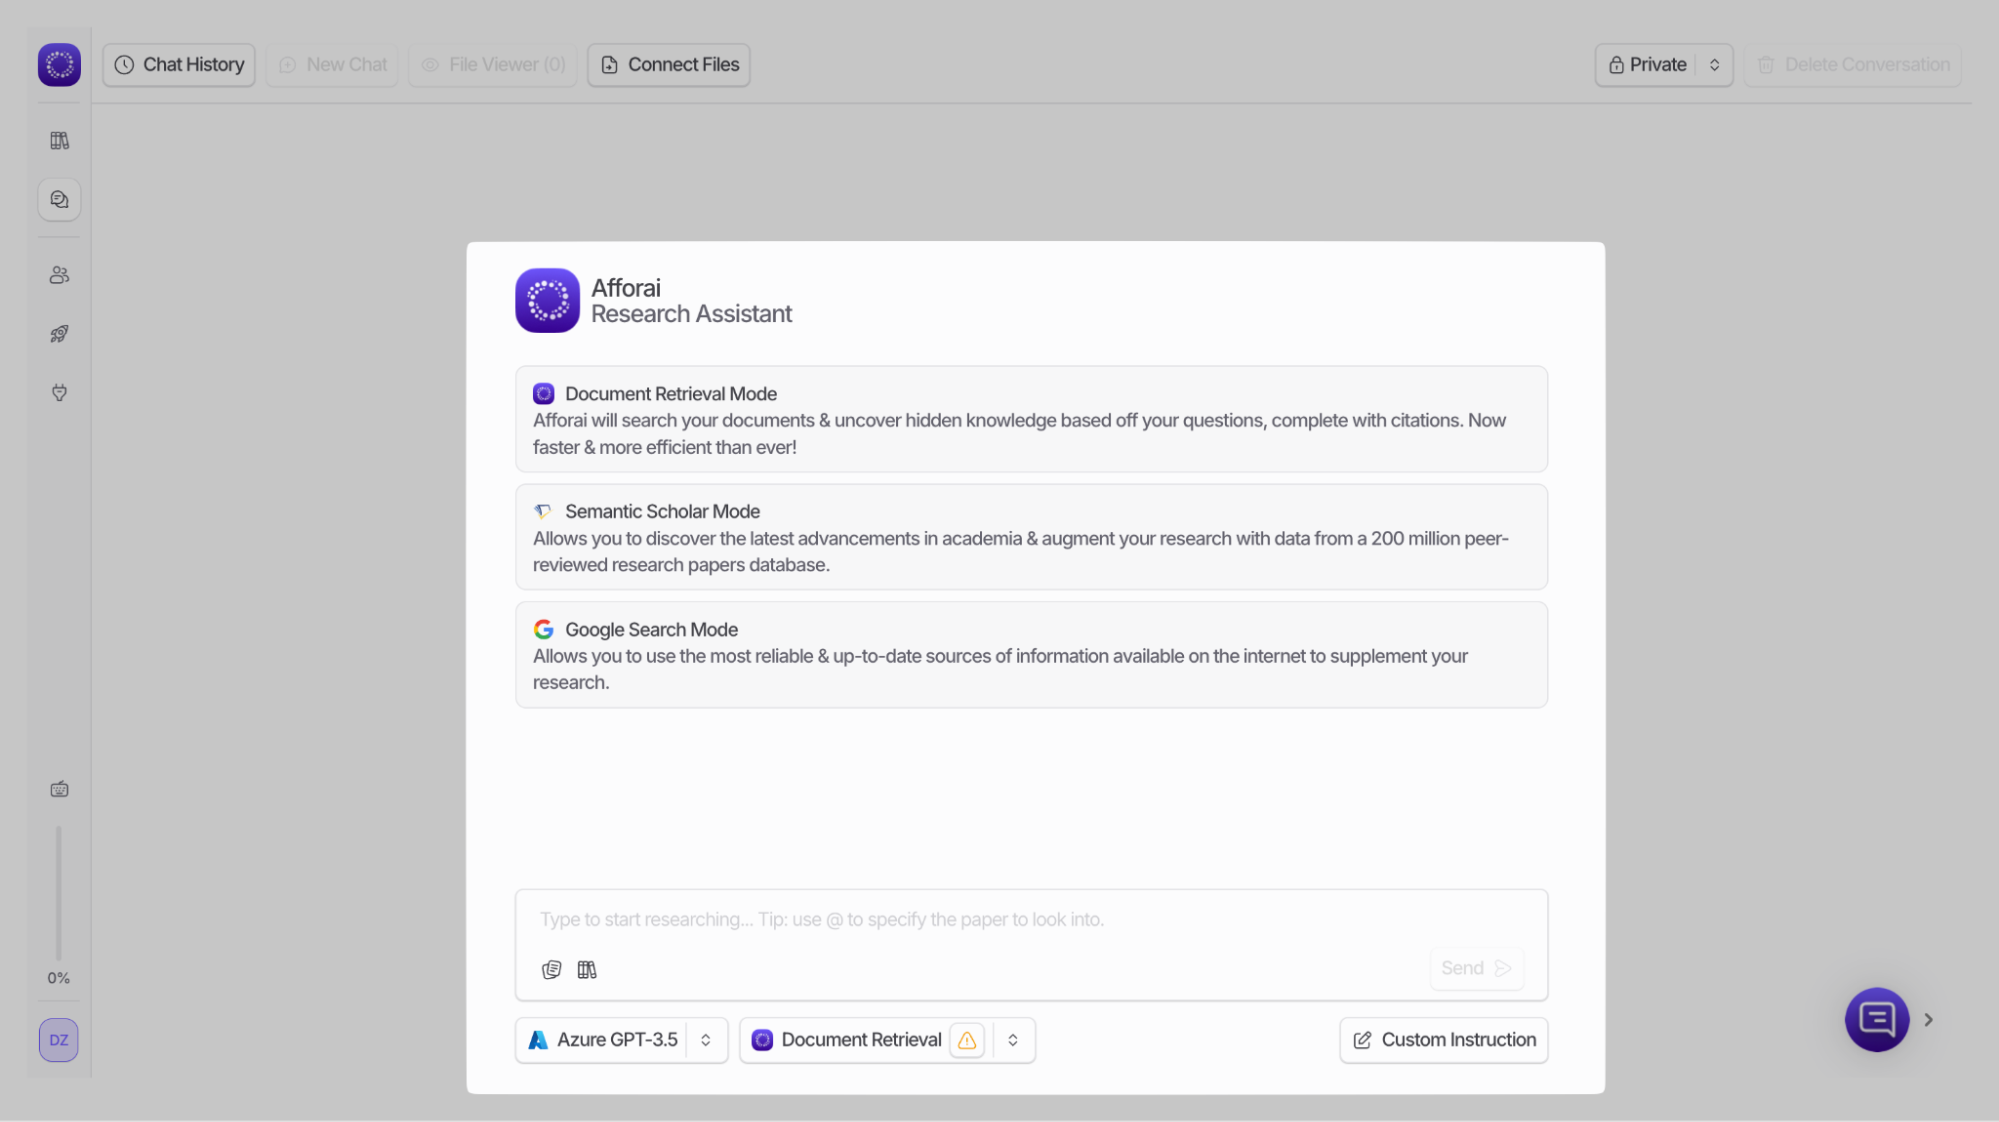Activate Document Retrieval Mode
Viewport: 1999px width, 1122px height.
[x=1030, y=419]
